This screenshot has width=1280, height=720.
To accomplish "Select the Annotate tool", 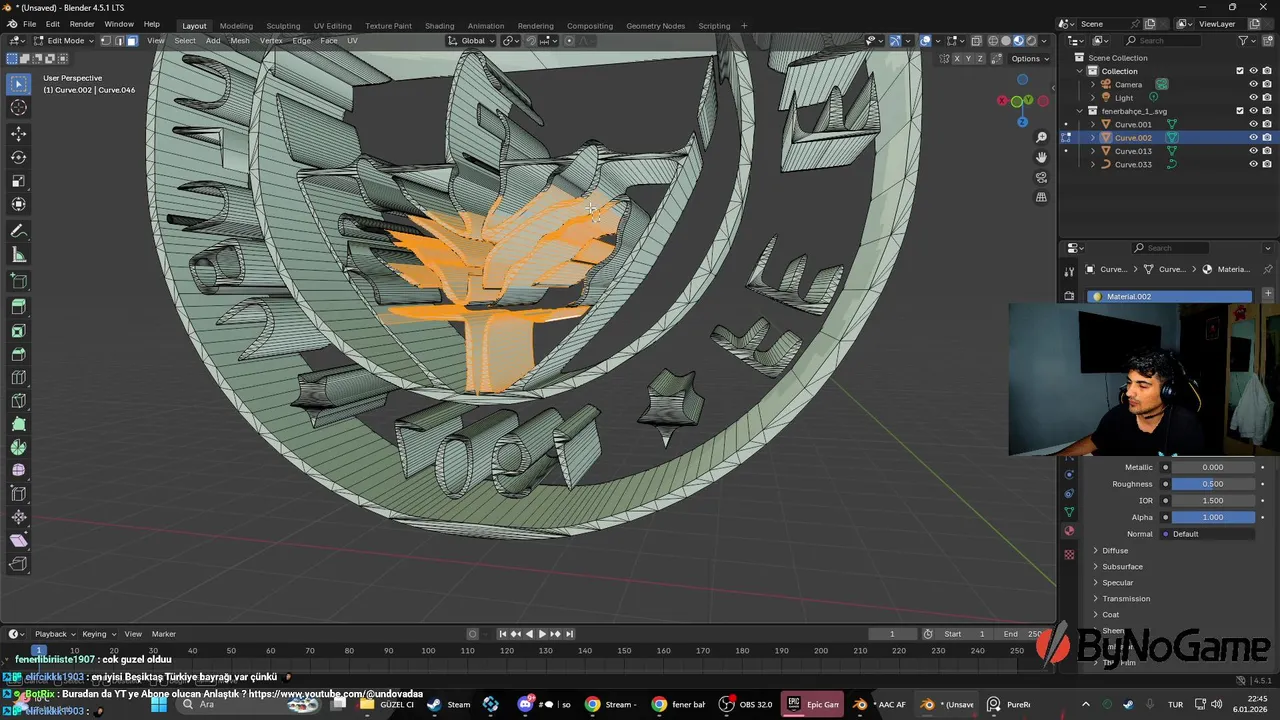I will point(18,231).
